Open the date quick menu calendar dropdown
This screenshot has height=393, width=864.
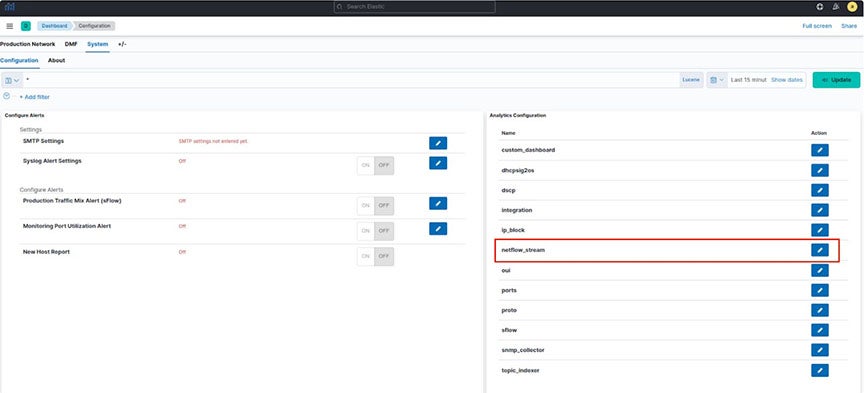(717, 80)
